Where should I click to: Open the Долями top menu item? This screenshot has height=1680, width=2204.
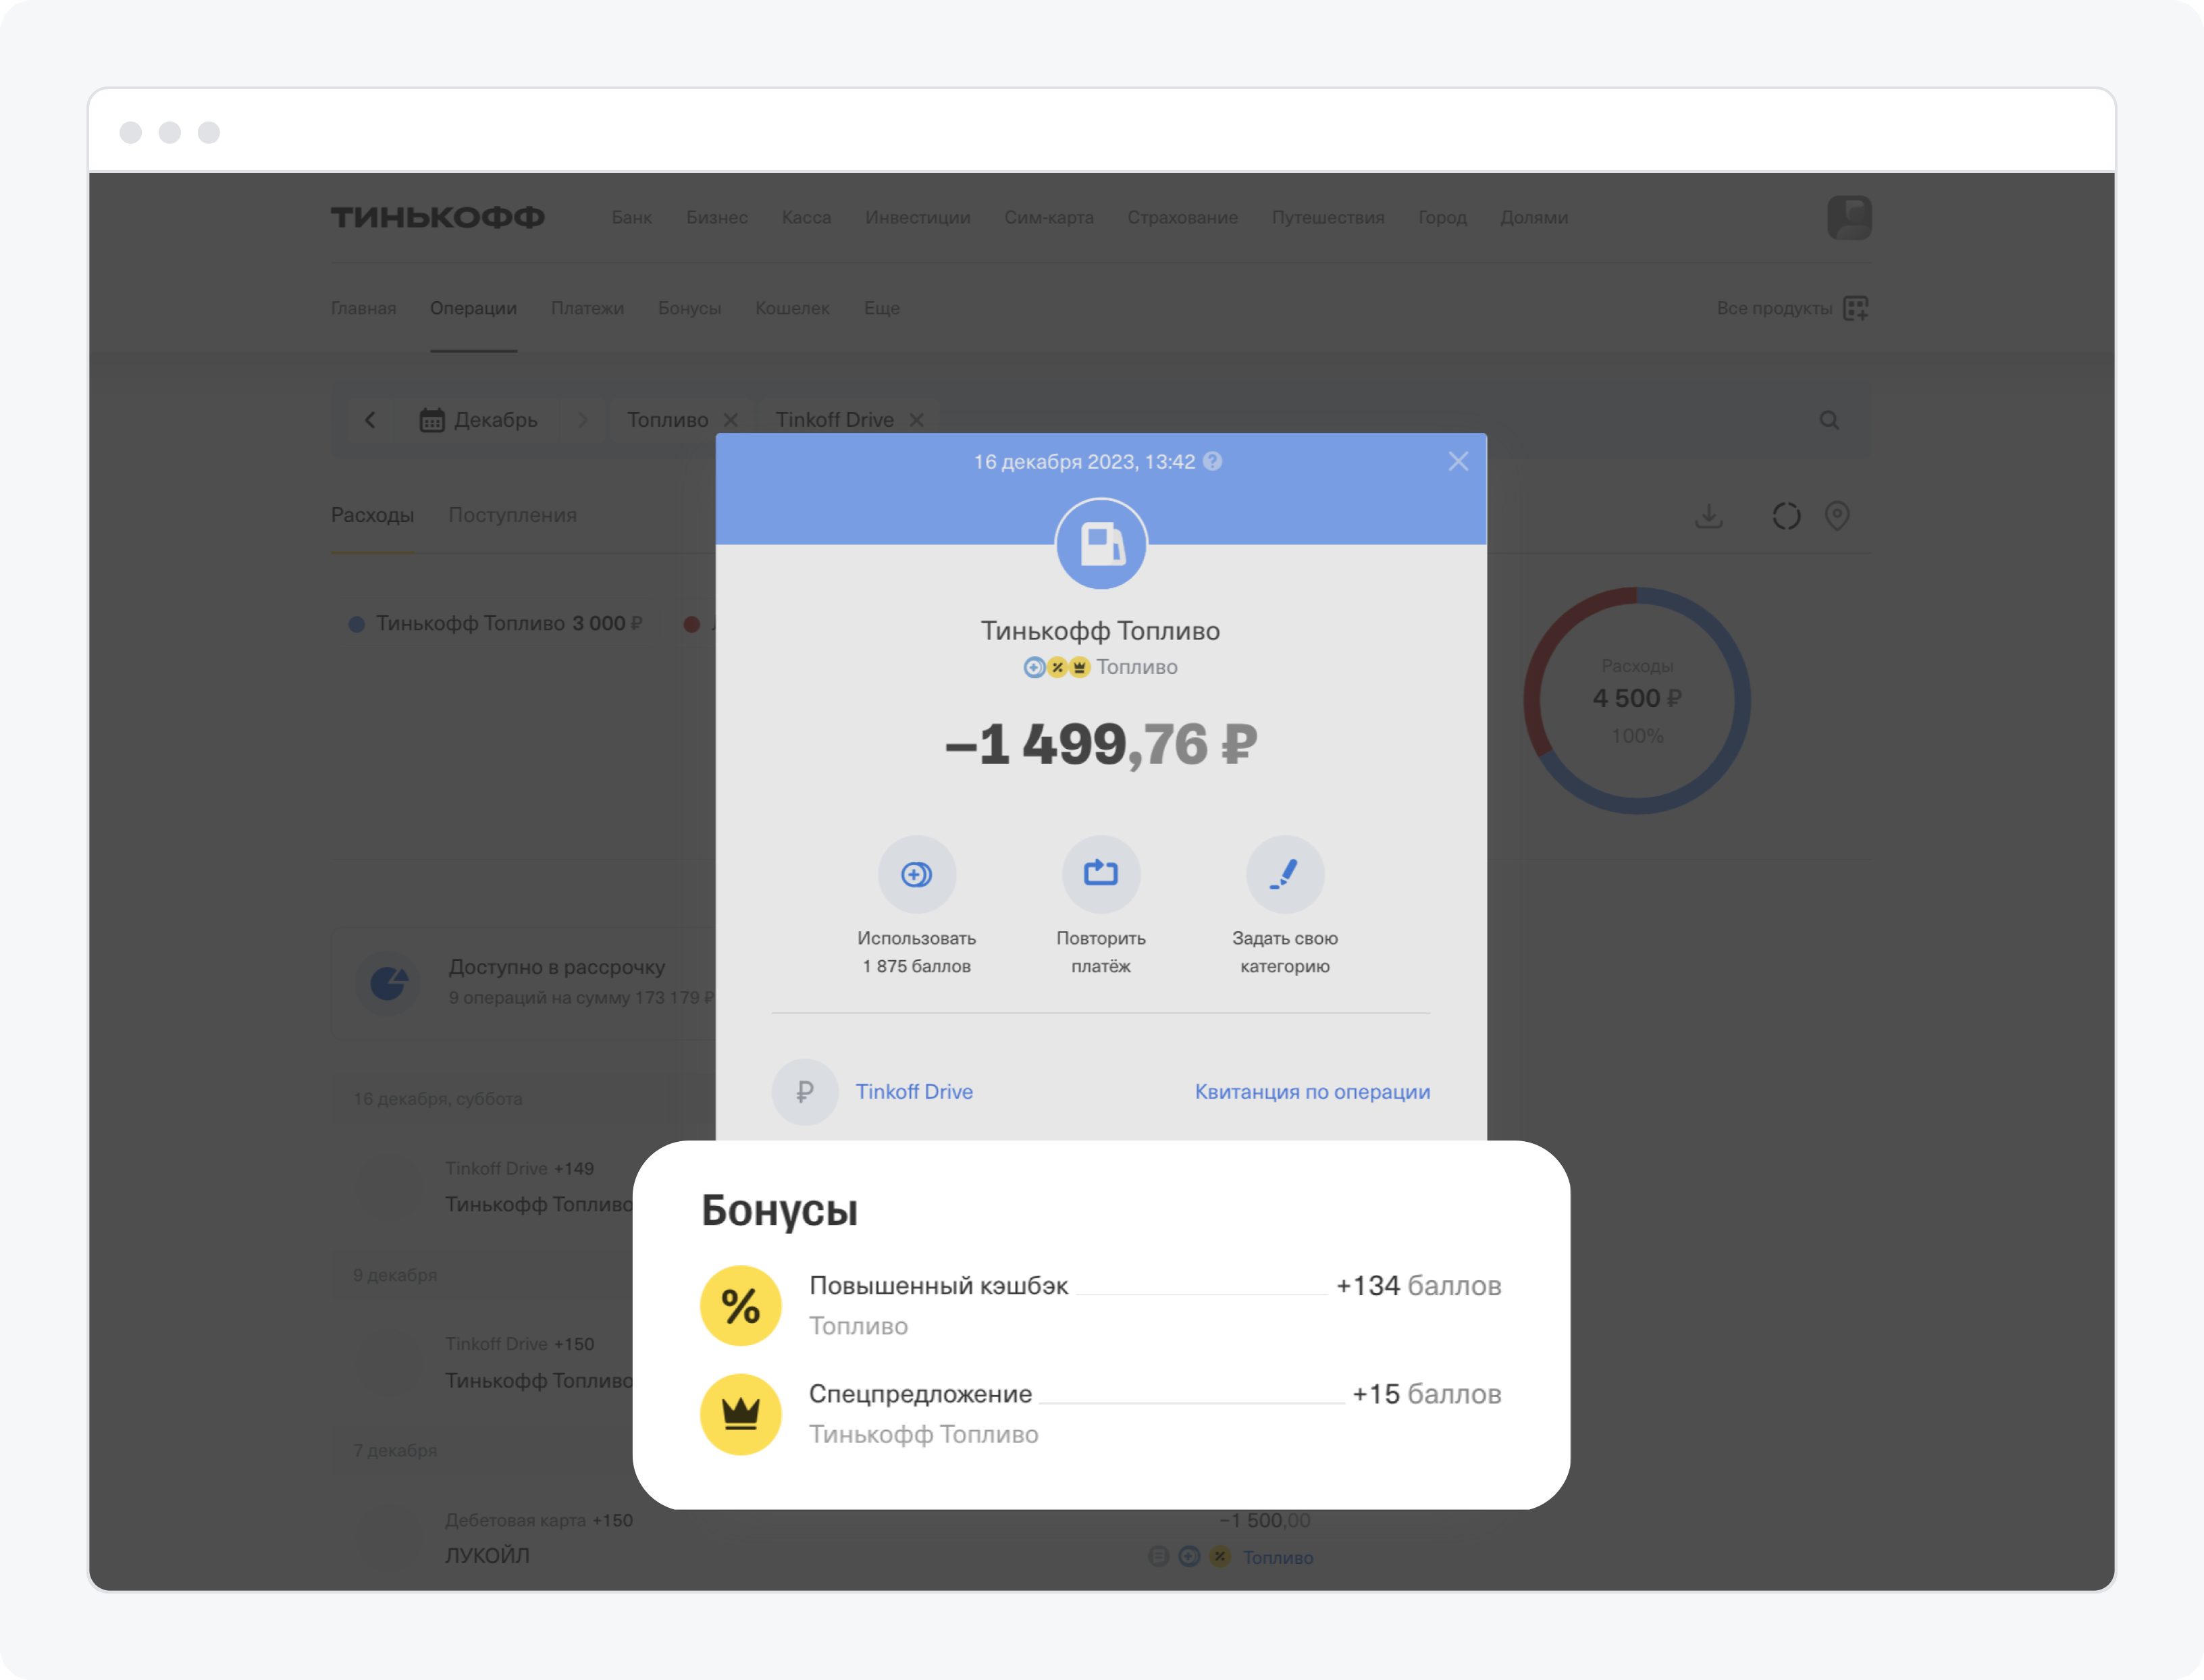pyautogui.click(x=1533, y=217)
